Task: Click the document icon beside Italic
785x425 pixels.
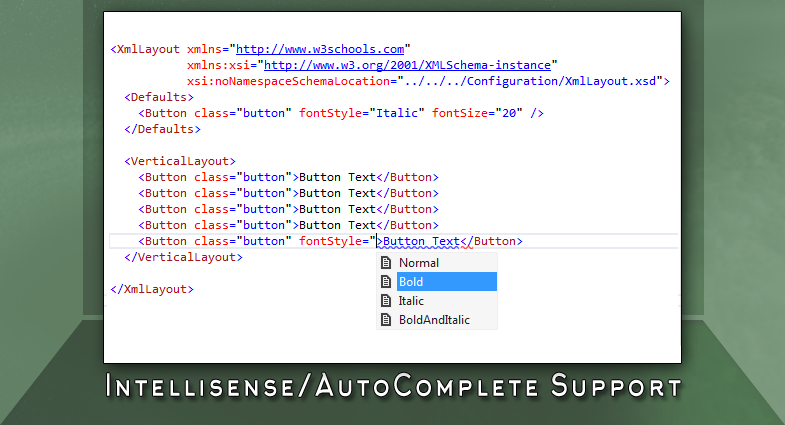Action: [x=386, y=300]
